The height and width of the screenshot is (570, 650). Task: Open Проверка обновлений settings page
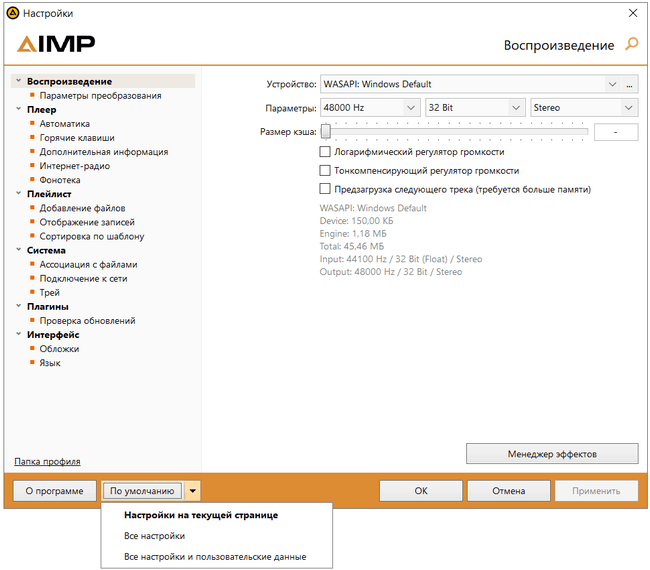coord(87,321)
